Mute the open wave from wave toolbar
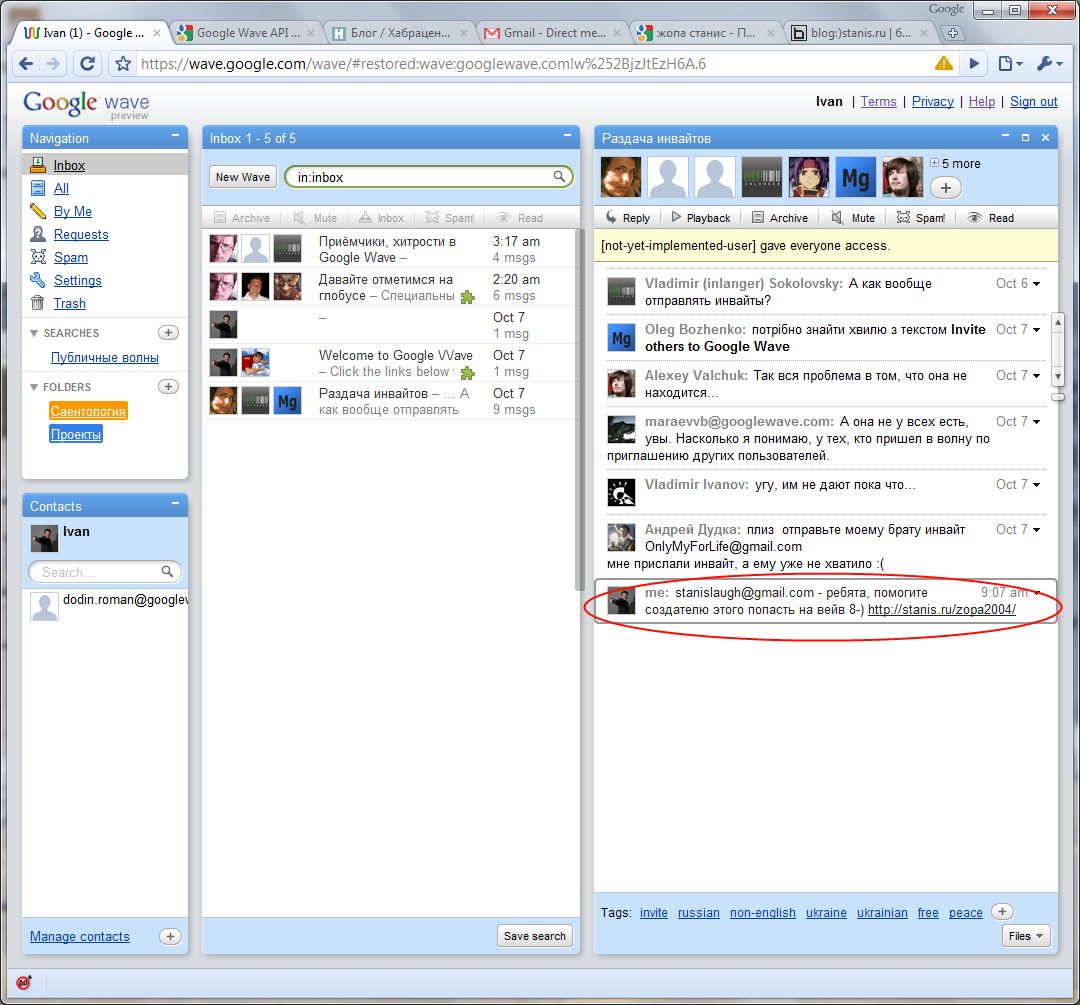The width and height of the screenshot is (1080, 1005). click(x=853, y=217)
